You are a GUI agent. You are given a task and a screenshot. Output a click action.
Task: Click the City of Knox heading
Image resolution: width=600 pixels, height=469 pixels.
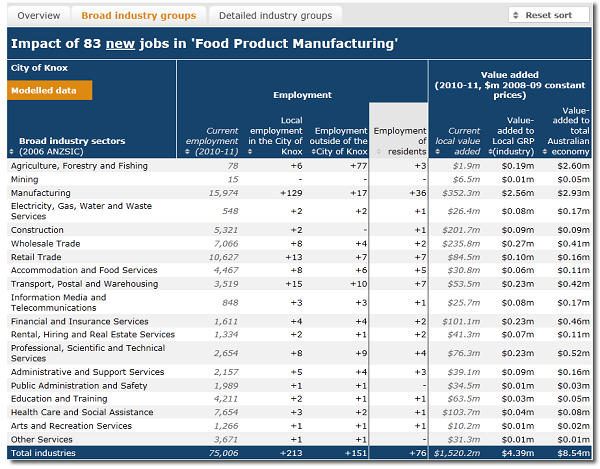point(40,67)
